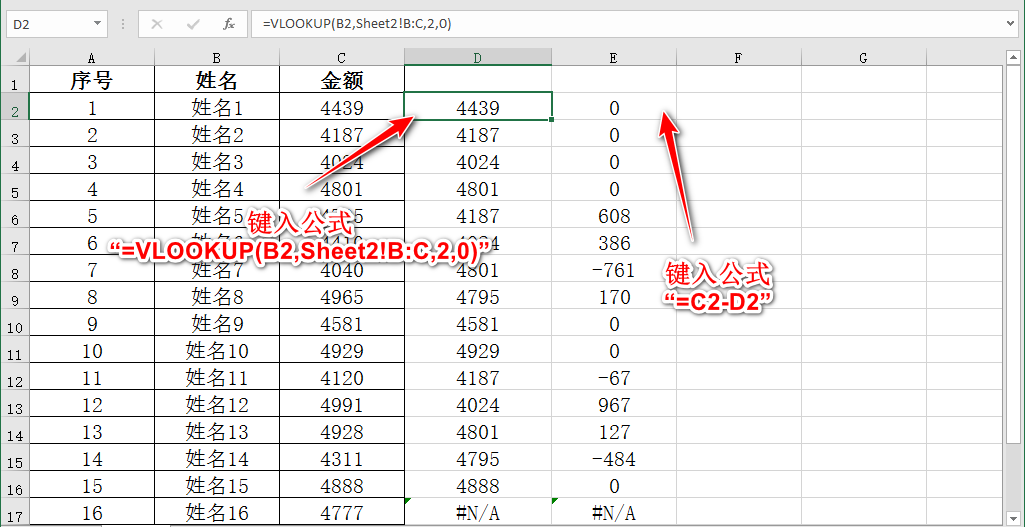Click cell containing 姓名4
Viewport: 1025px width, 527px height.
click(216, 188)
